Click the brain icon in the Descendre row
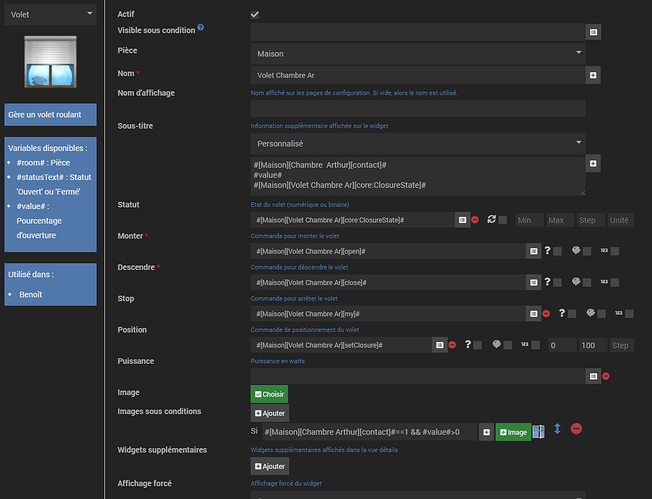This screenshot has width=652, height=499. pyautogui.click(x=576, y=282)
